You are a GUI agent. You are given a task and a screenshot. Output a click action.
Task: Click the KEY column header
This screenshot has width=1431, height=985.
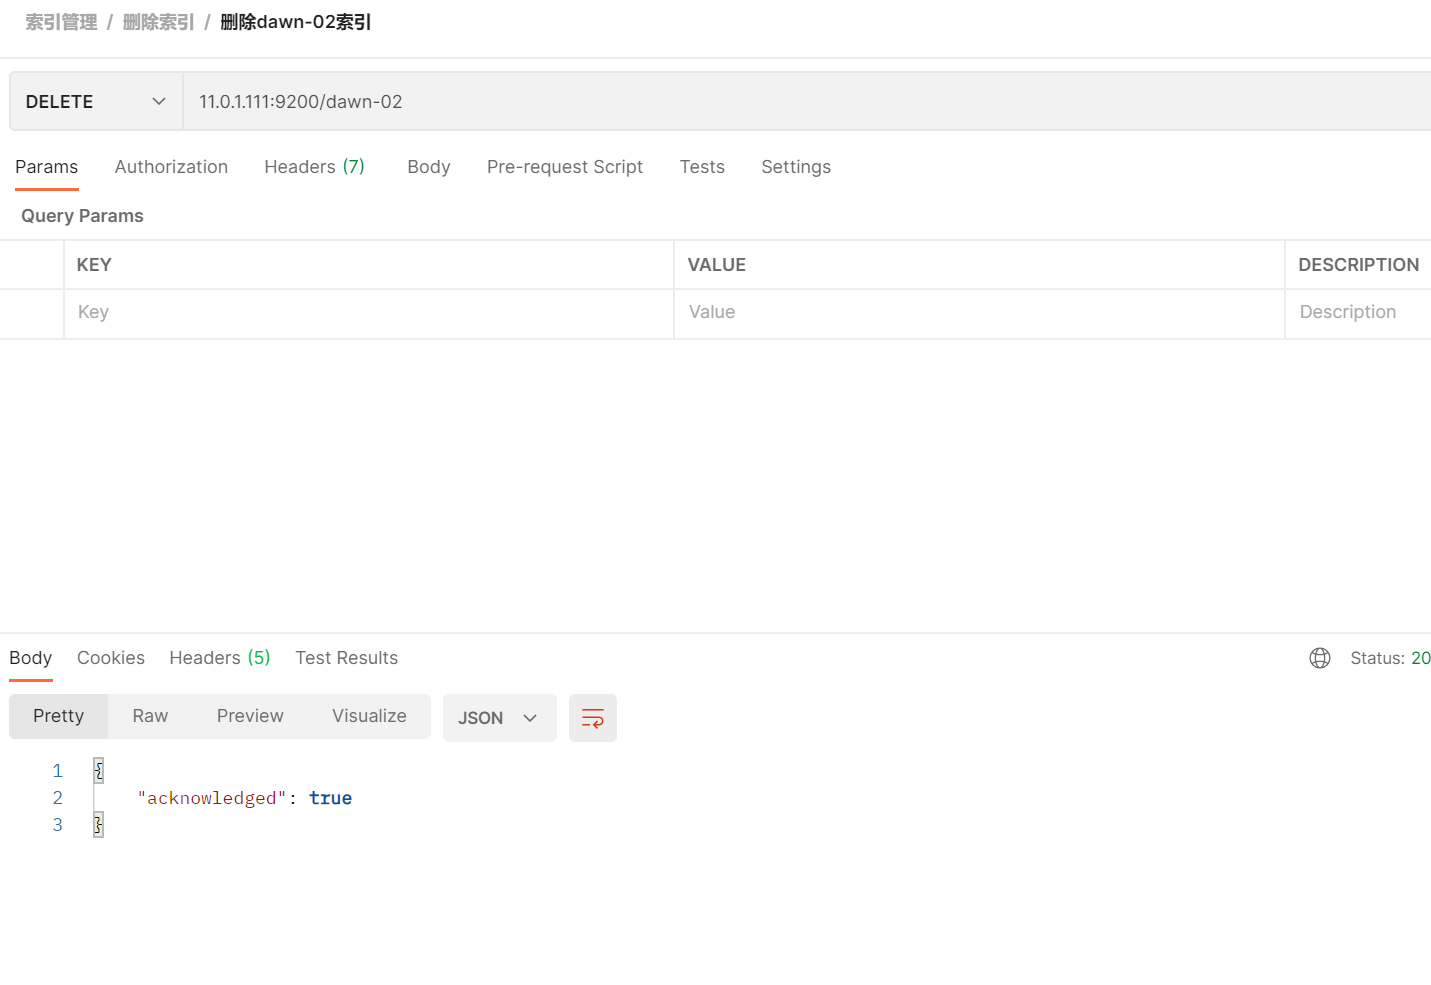coord(94,265)
